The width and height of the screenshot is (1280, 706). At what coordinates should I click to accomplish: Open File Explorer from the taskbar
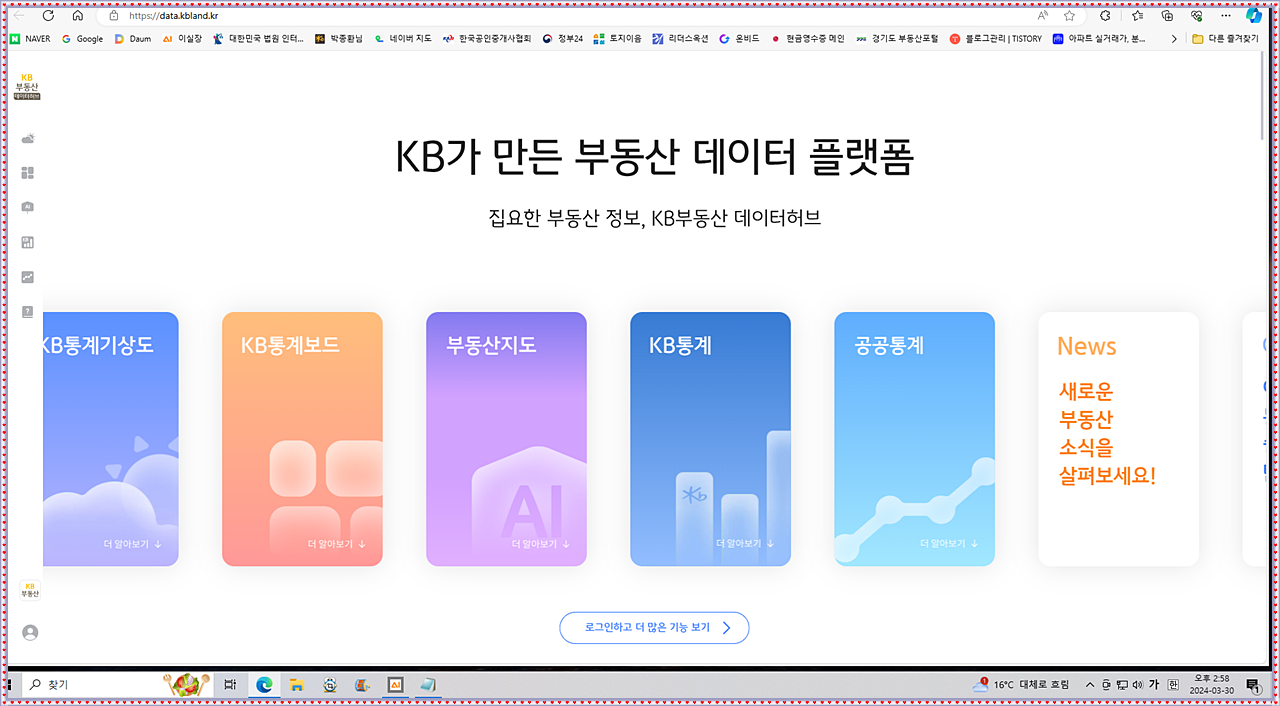(x=297, y=685)
